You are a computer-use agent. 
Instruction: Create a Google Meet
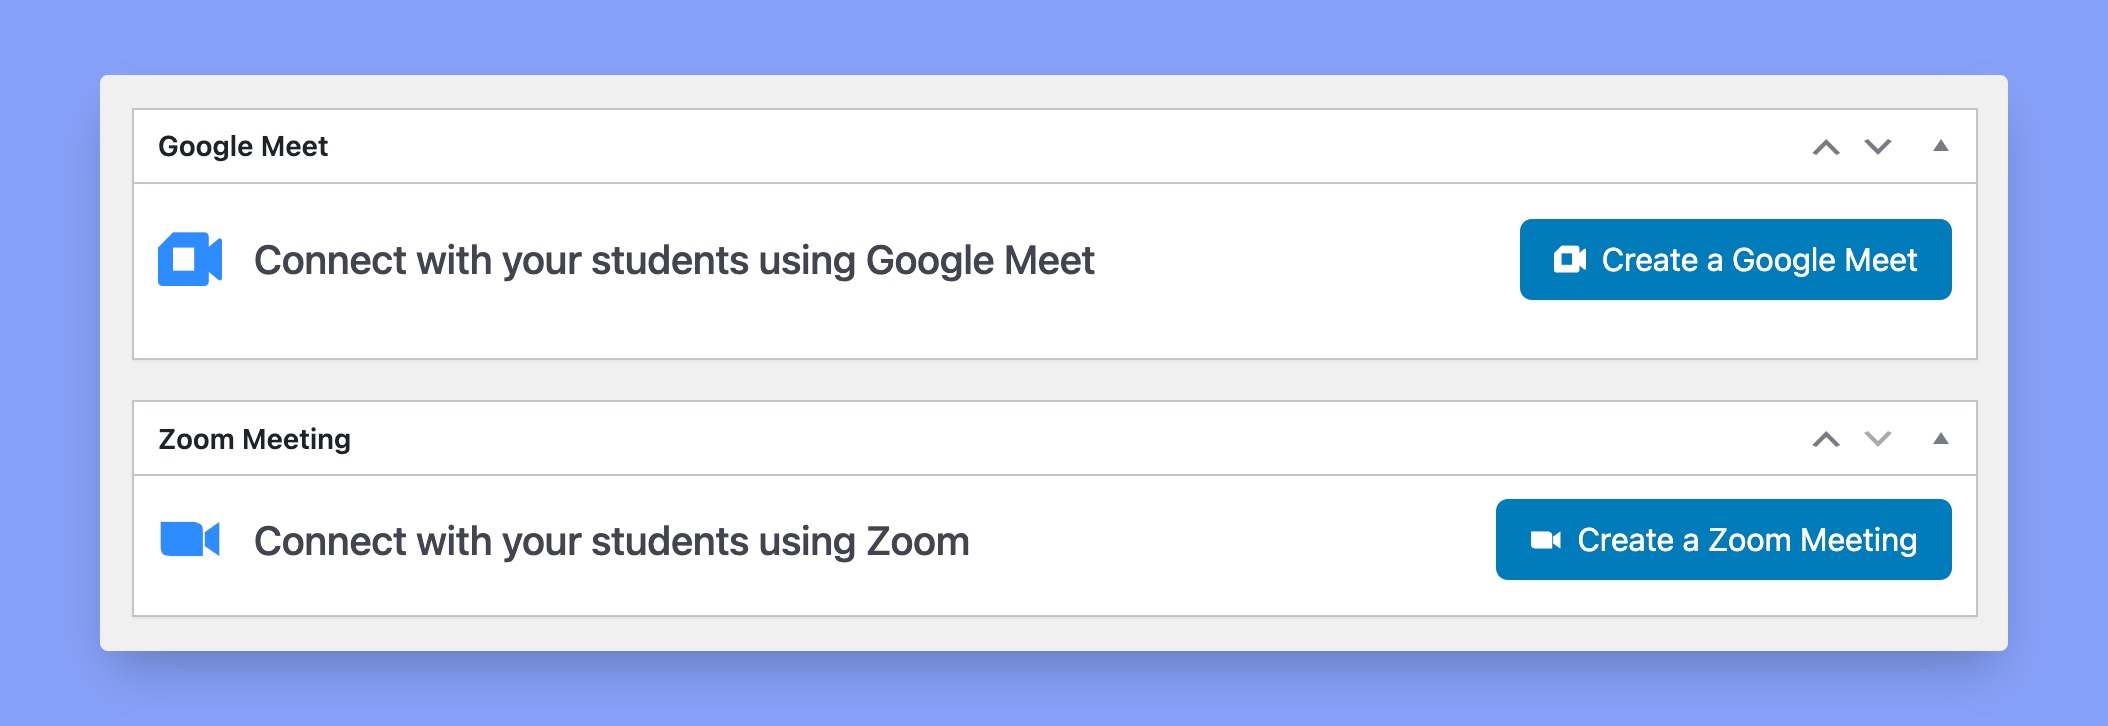(1736, 259)
